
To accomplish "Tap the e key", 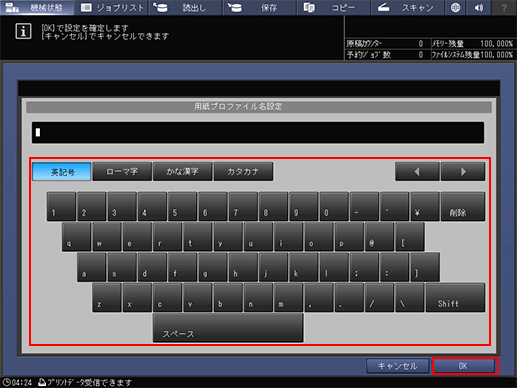I will [x=137, y=237].
